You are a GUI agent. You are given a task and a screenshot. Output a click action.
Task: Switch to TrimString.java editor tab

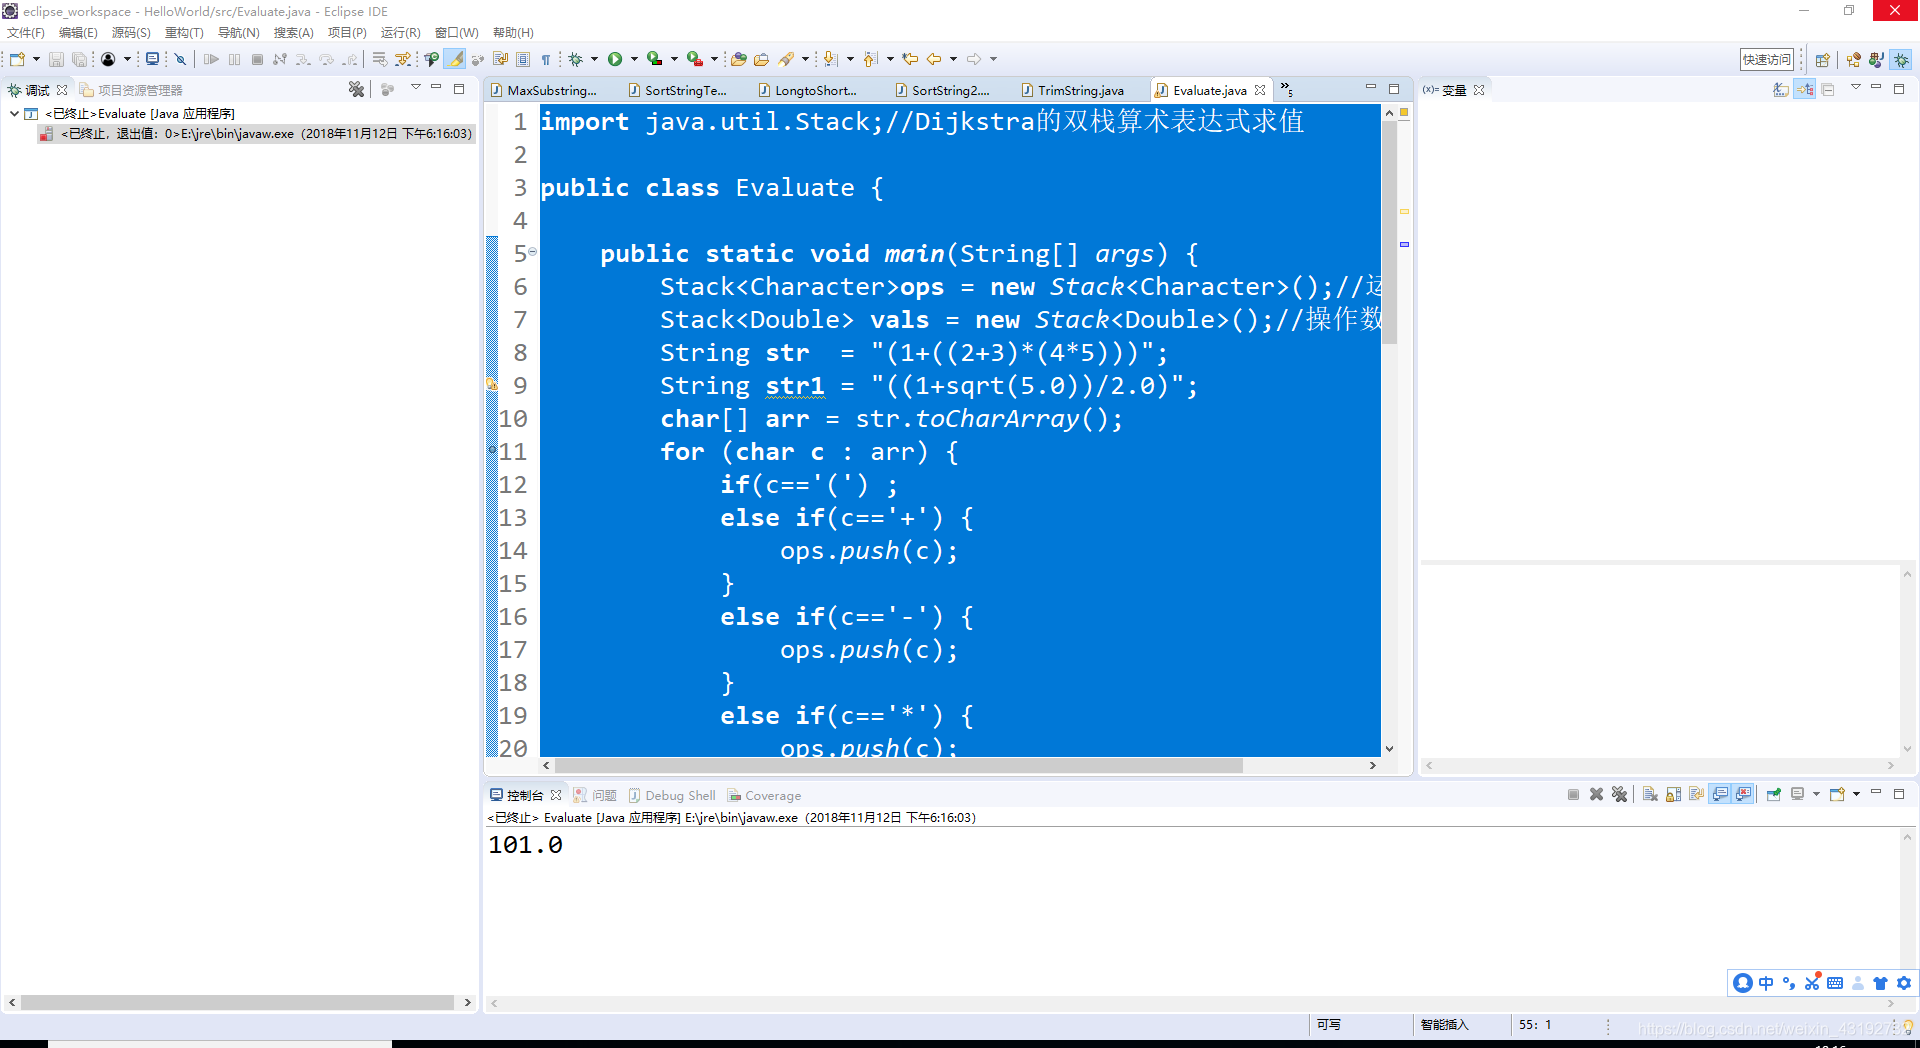click(x=1072, y=90)
